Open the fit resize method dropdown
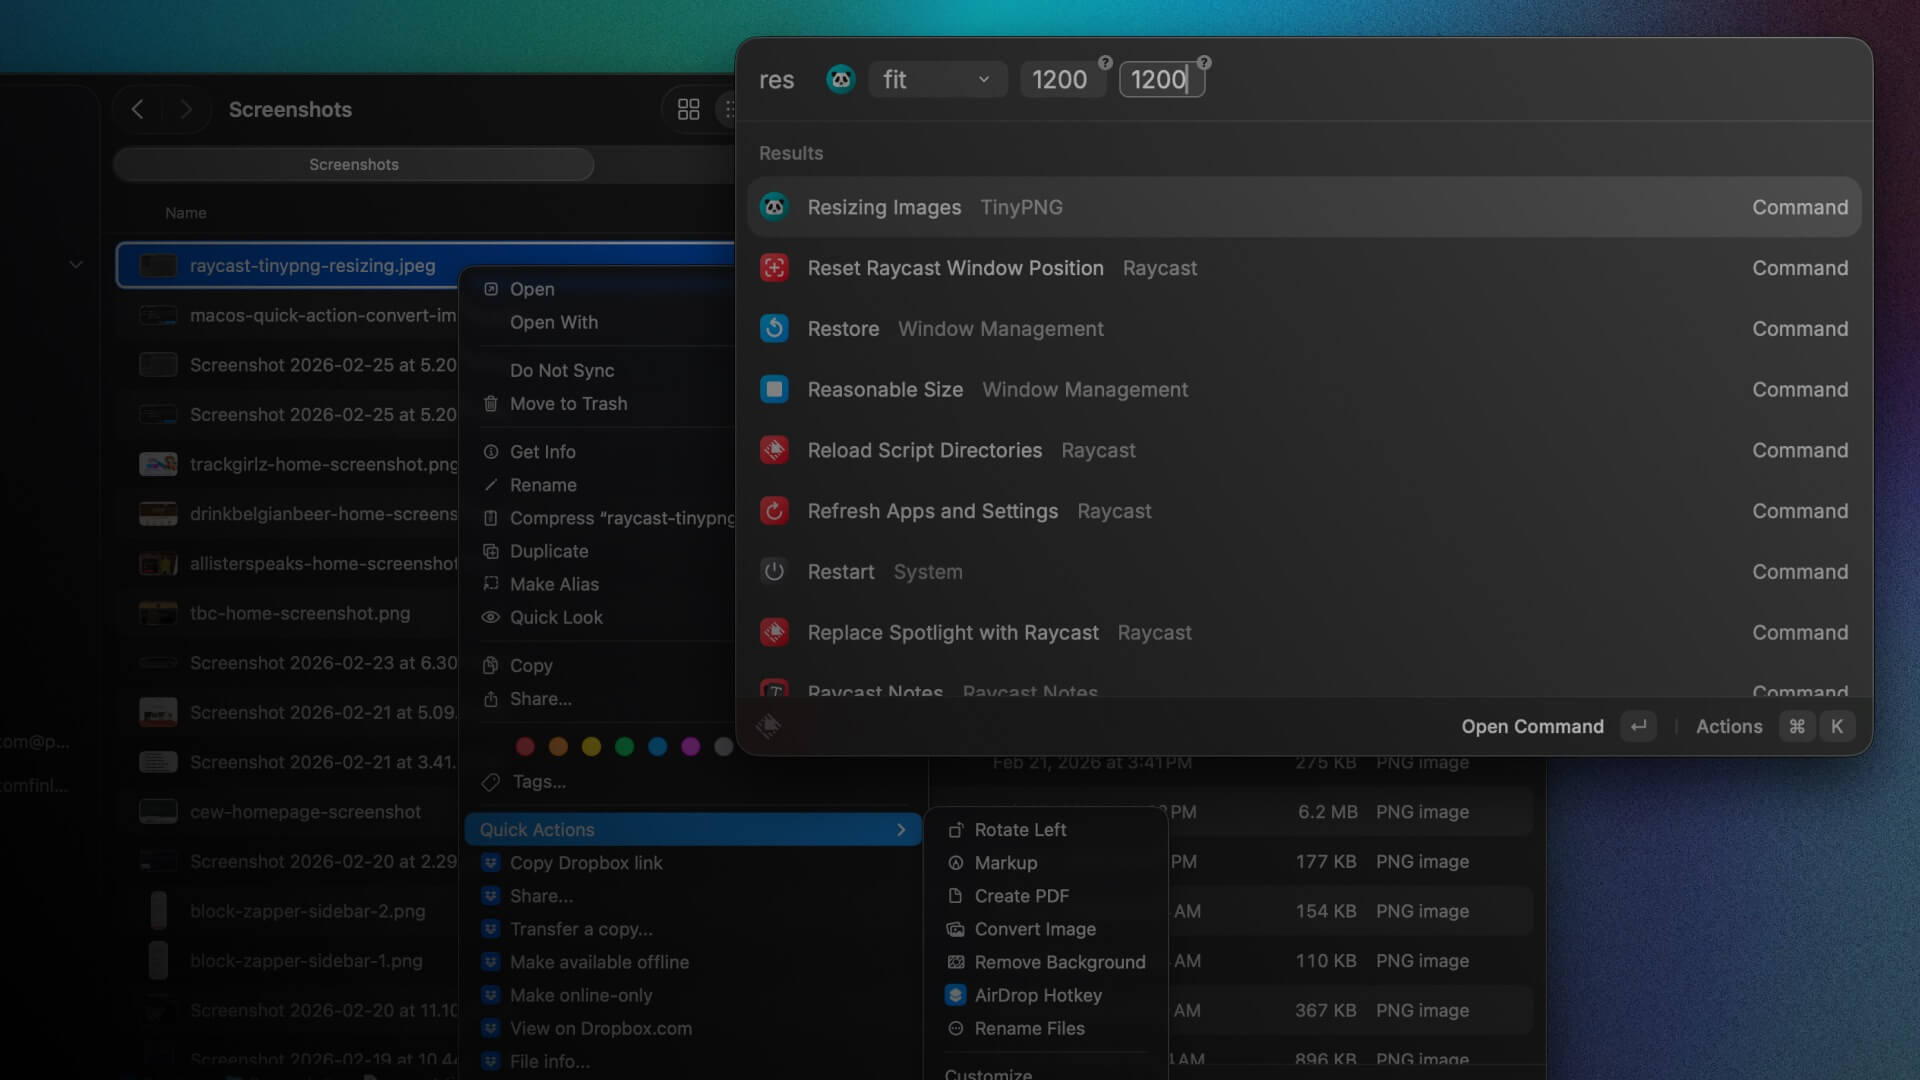1920x1080 pixels. (x=937, y=79)
